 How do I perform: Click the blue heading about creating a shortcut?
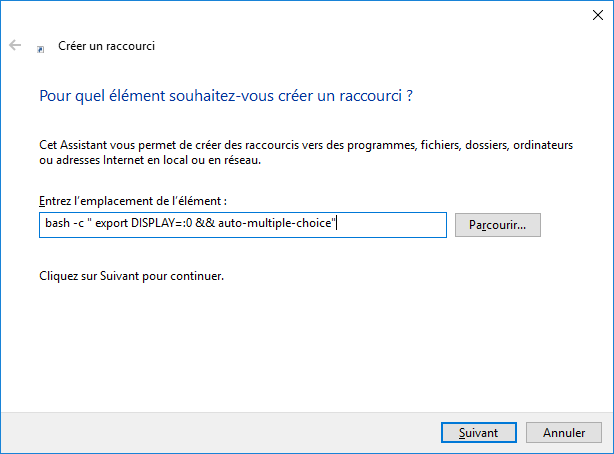point(226,96)
